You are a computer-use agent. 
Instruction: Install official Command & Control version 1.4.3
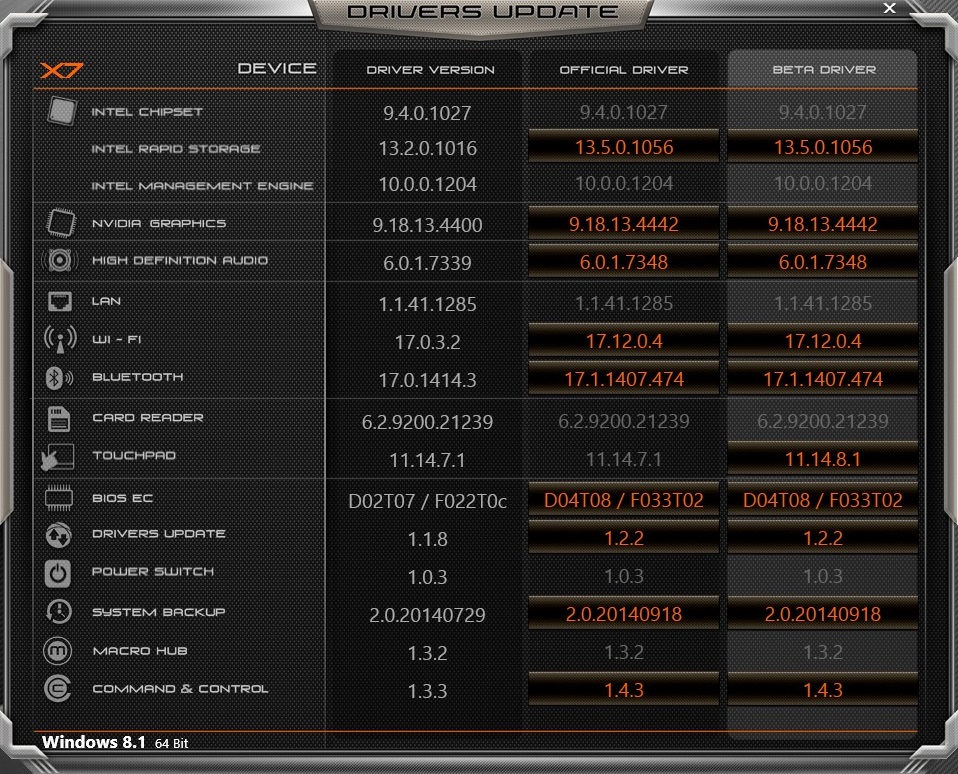(624, 689)
